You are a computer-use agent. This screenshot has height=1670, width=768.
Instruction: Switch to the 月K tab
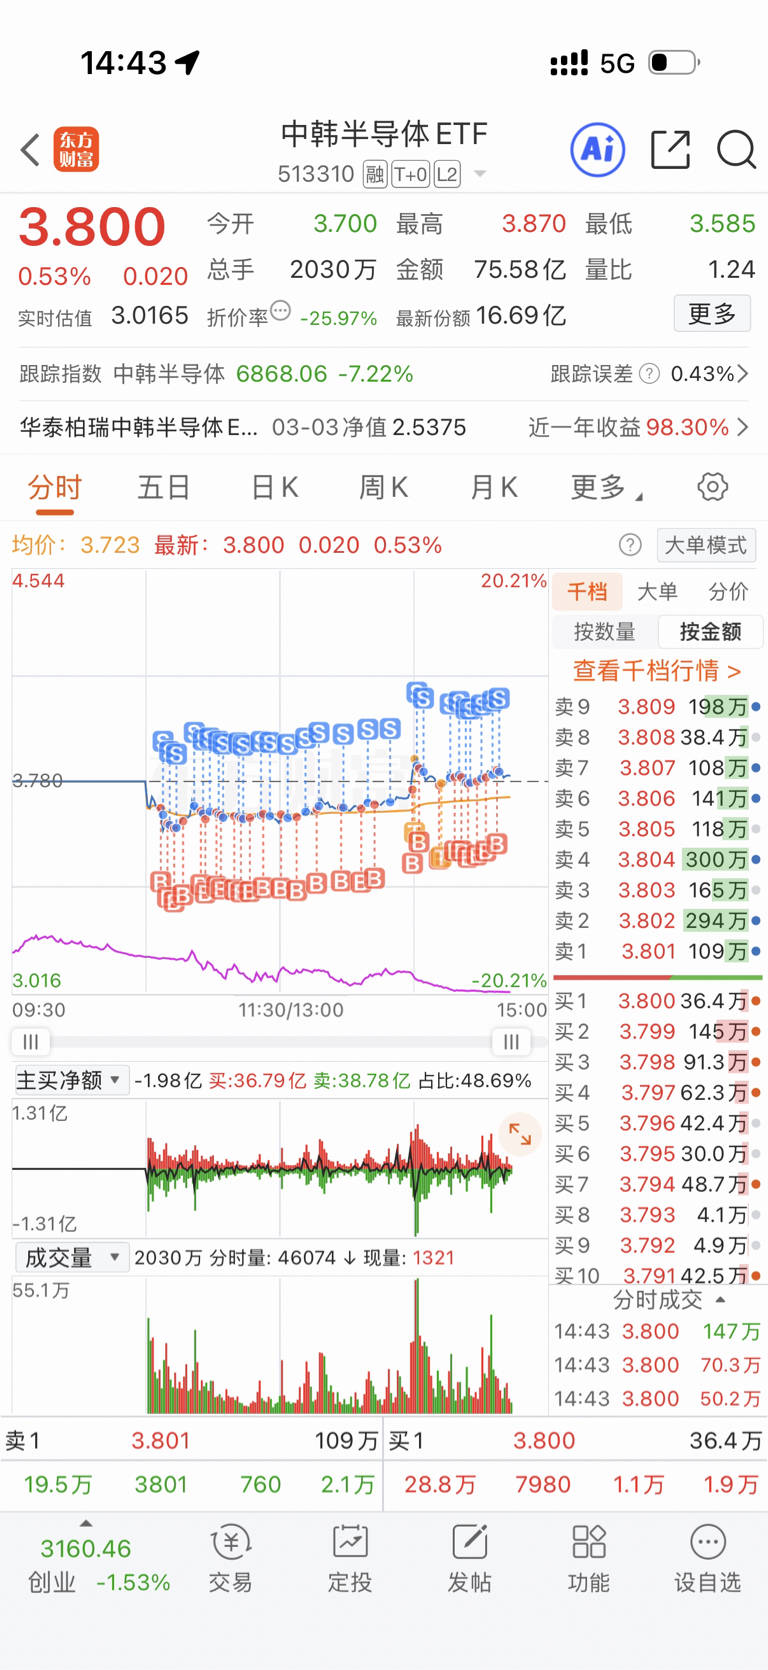click(493, 487)
